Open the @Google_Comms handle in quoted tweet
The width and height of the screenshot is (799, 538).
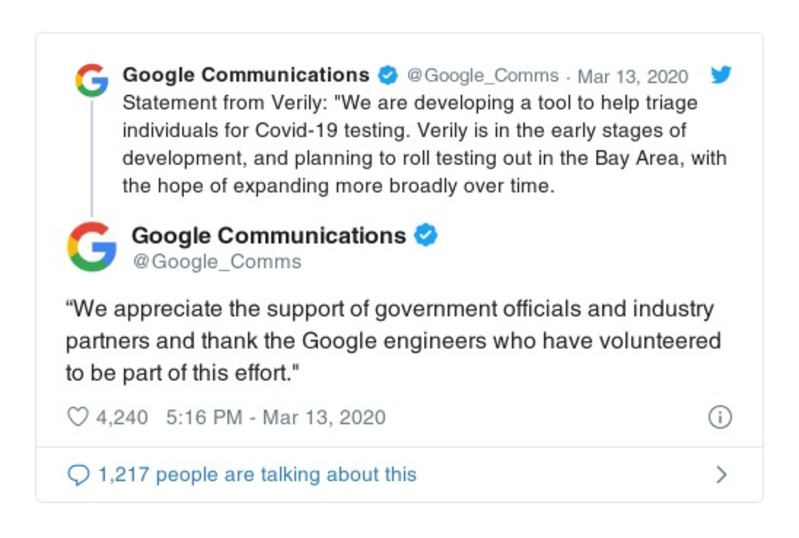click(482, 76)
